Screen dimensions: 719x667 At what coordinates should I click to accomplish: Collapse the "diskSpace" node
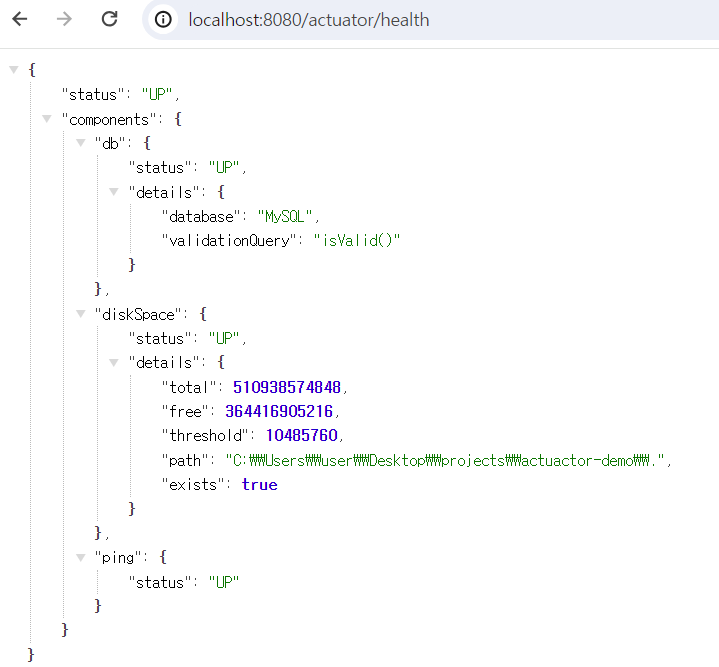pos(81,314)
